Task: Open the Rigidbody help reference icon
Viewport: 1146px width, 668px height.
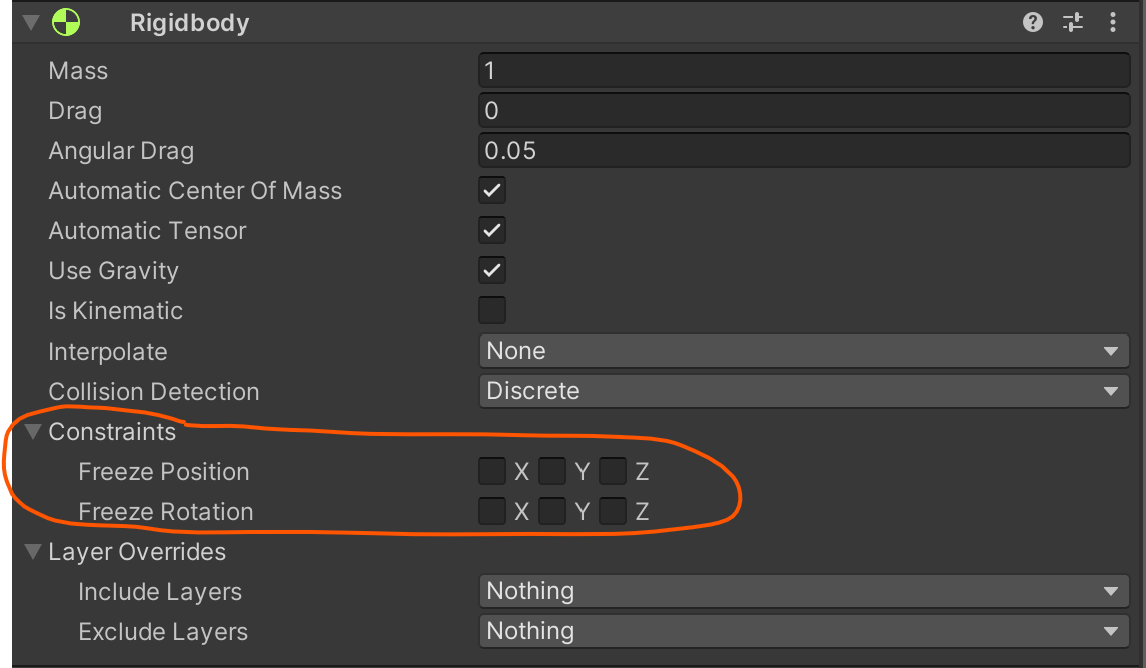Action: pyautogui.click(x=1033, y=23)
